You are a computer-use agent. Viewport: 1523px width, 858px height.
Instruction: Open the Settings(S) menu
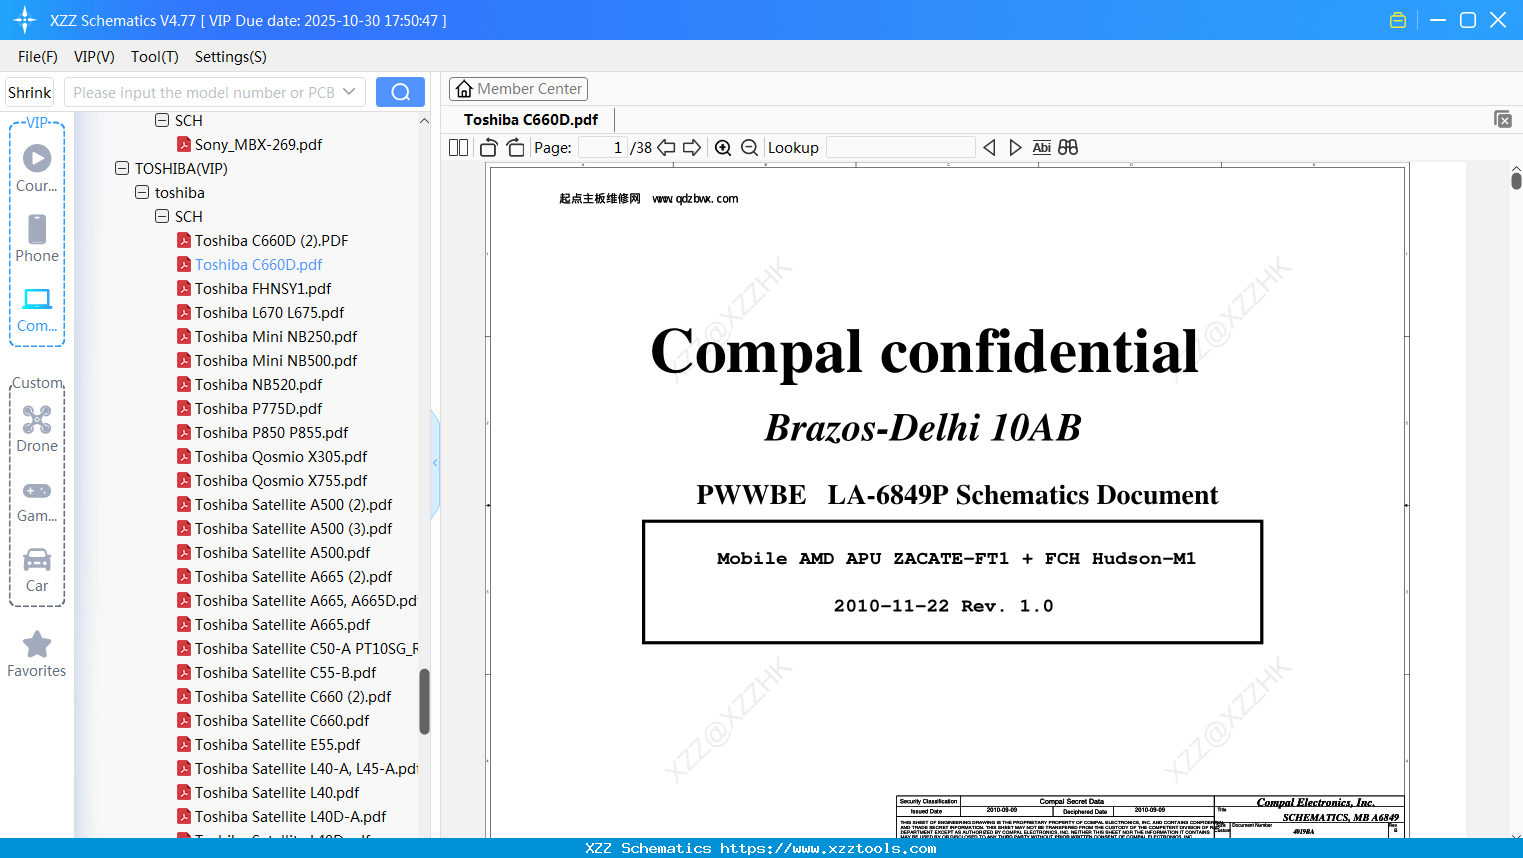coord(231,57)
